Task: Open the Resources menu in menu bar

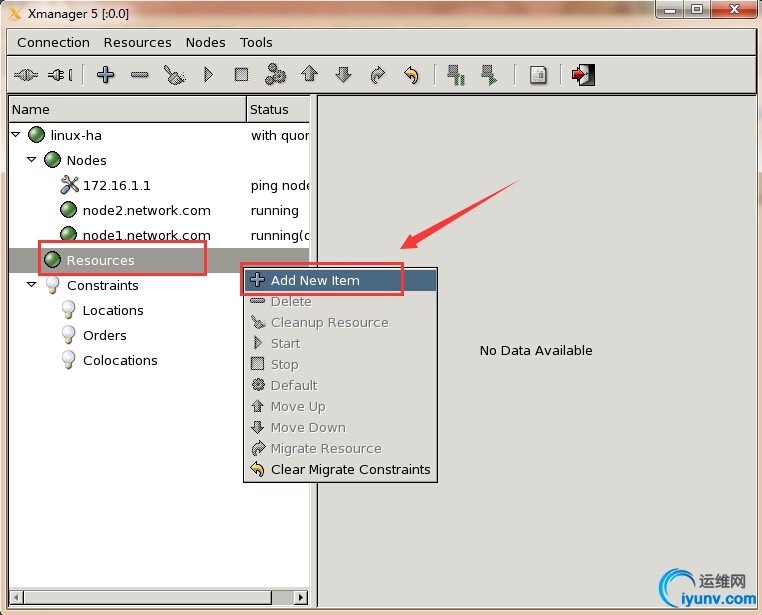Action: [138, 43]
